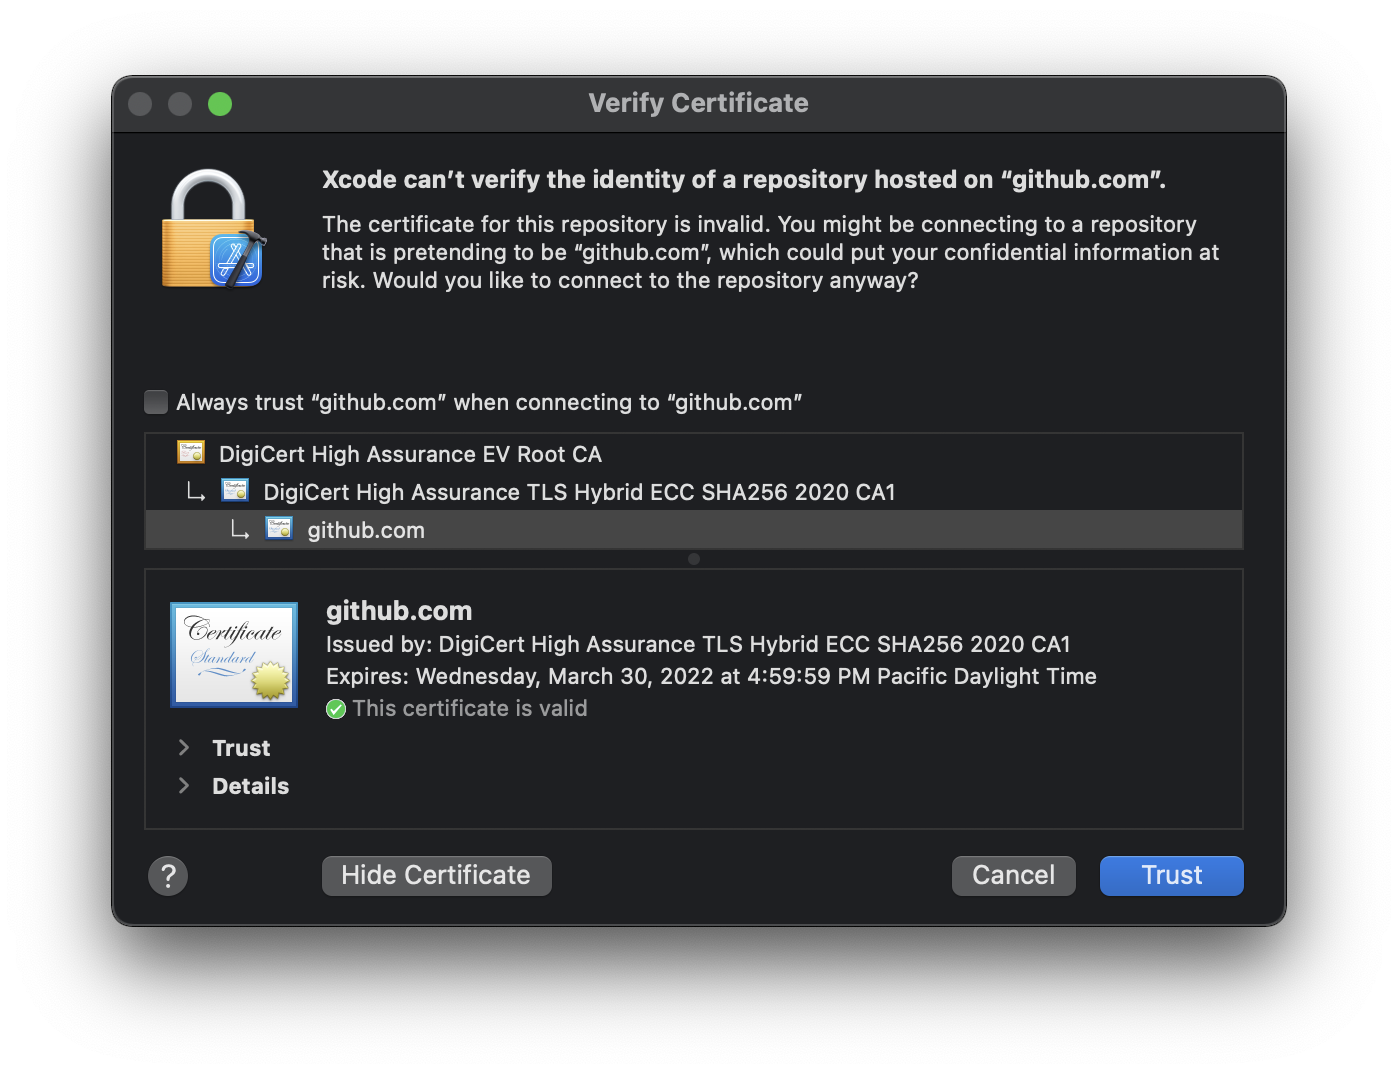Click the Verify Certificate title bar
The width and height of the screenshot is (1398, 1074).
coord(698,103)
